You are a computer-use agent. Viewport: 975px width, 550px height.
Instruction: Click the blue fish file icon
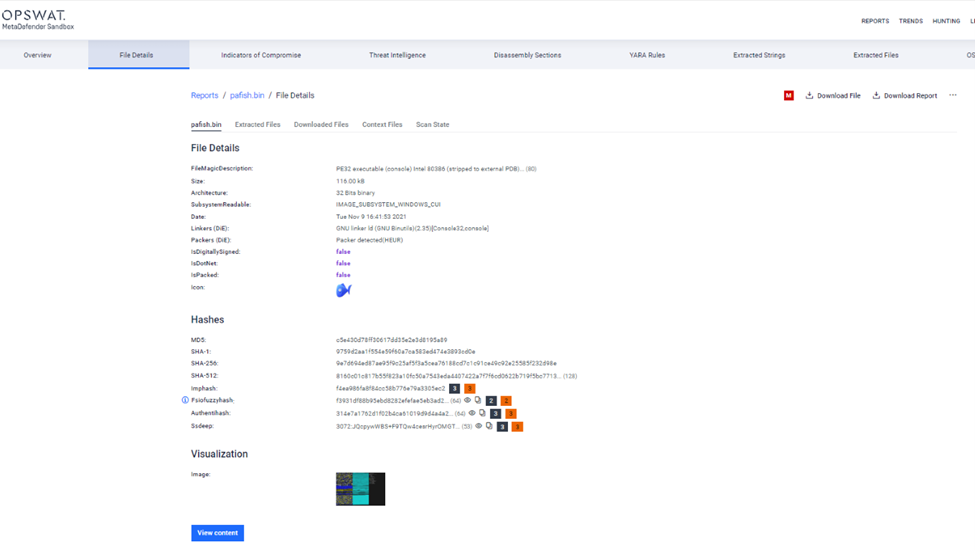(343, 290)
